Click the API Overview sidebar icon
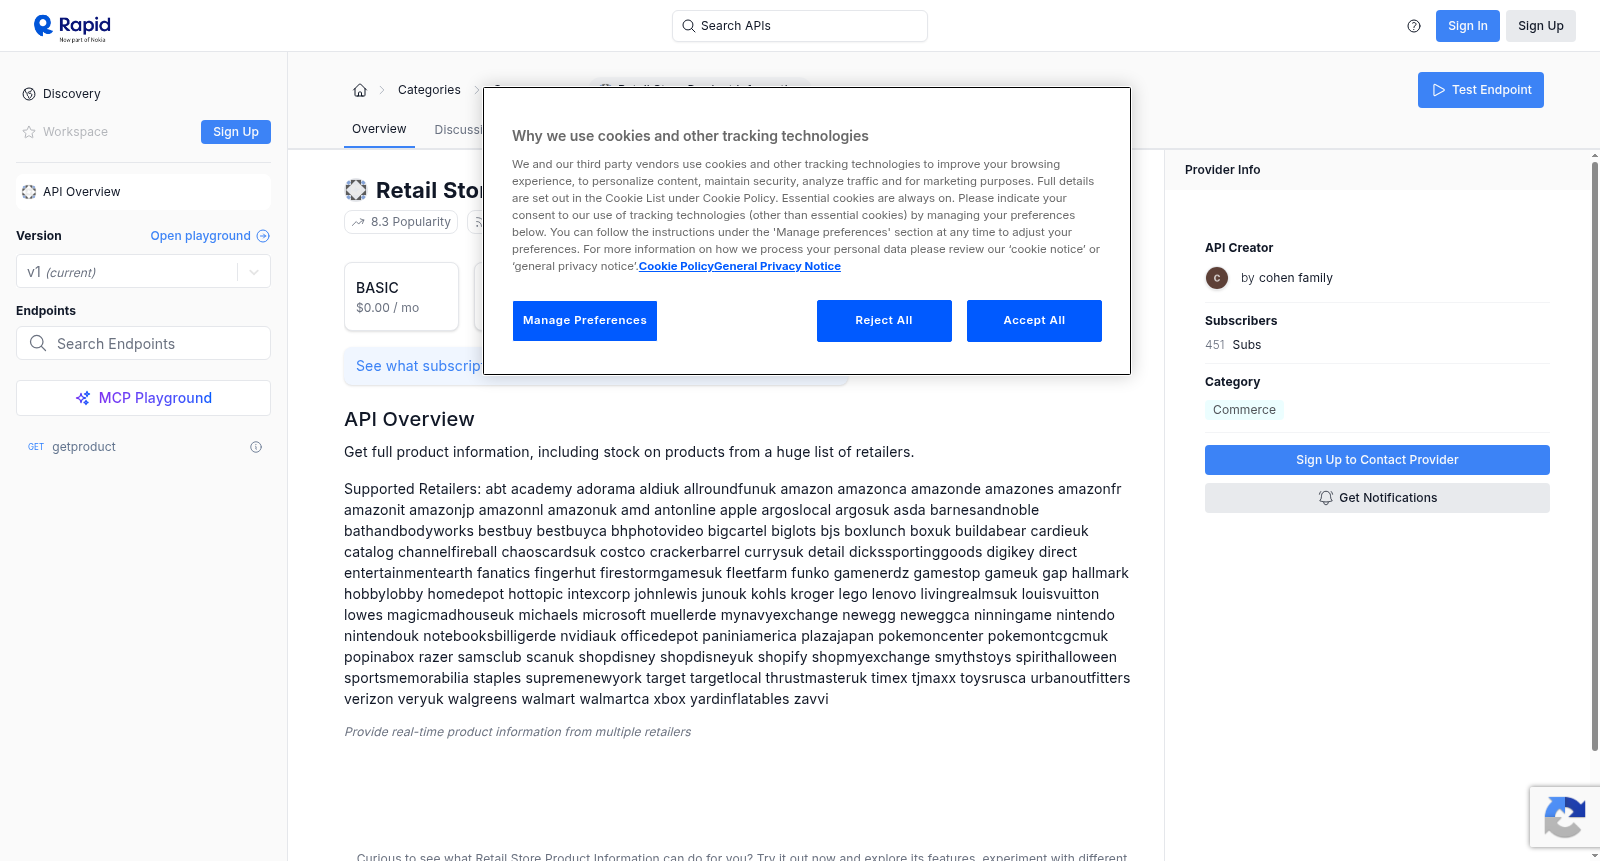The width and height of the screenshot is (1600, 861). click(x=29, y=192)
